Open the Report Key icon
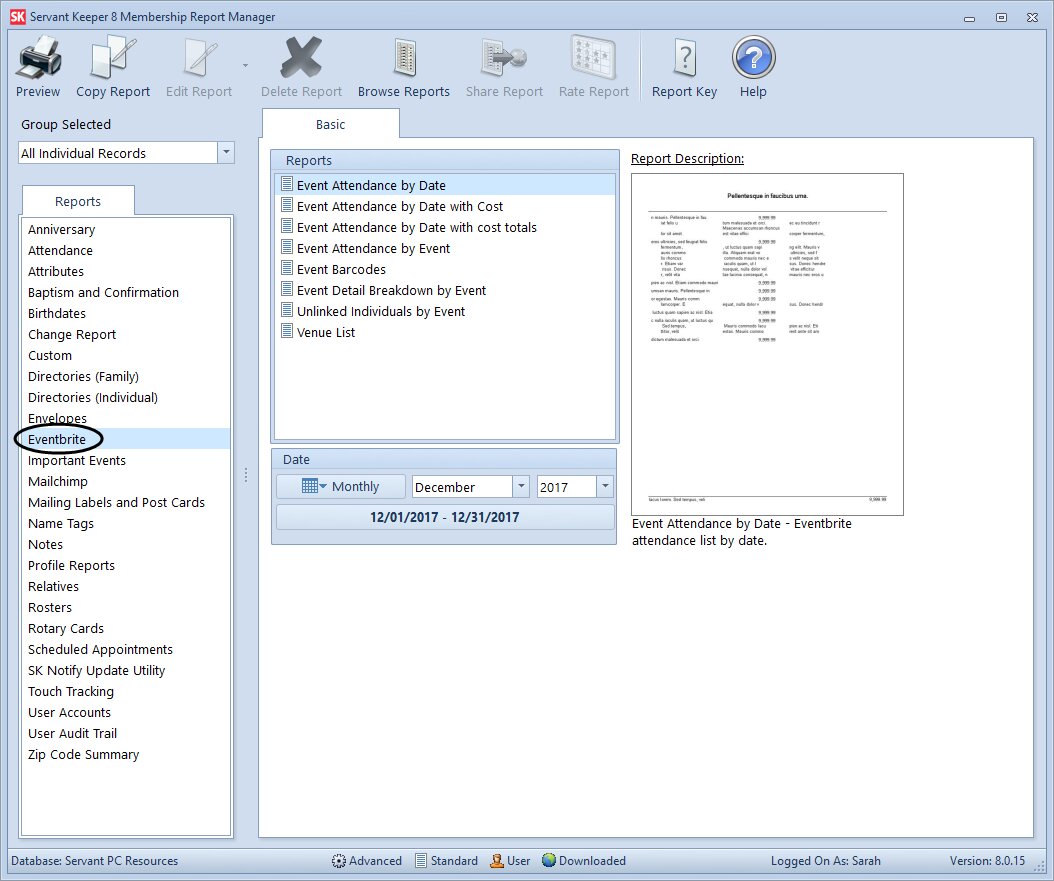 684,58
